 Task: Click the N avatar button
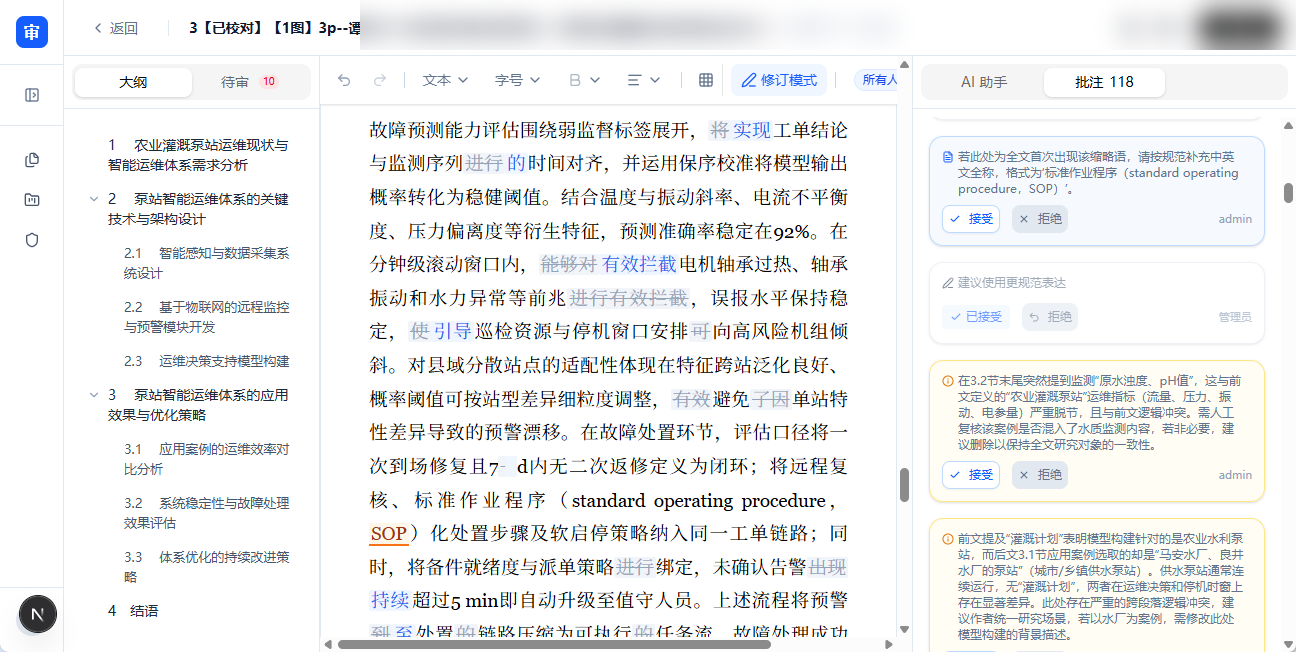coord(38,613)
